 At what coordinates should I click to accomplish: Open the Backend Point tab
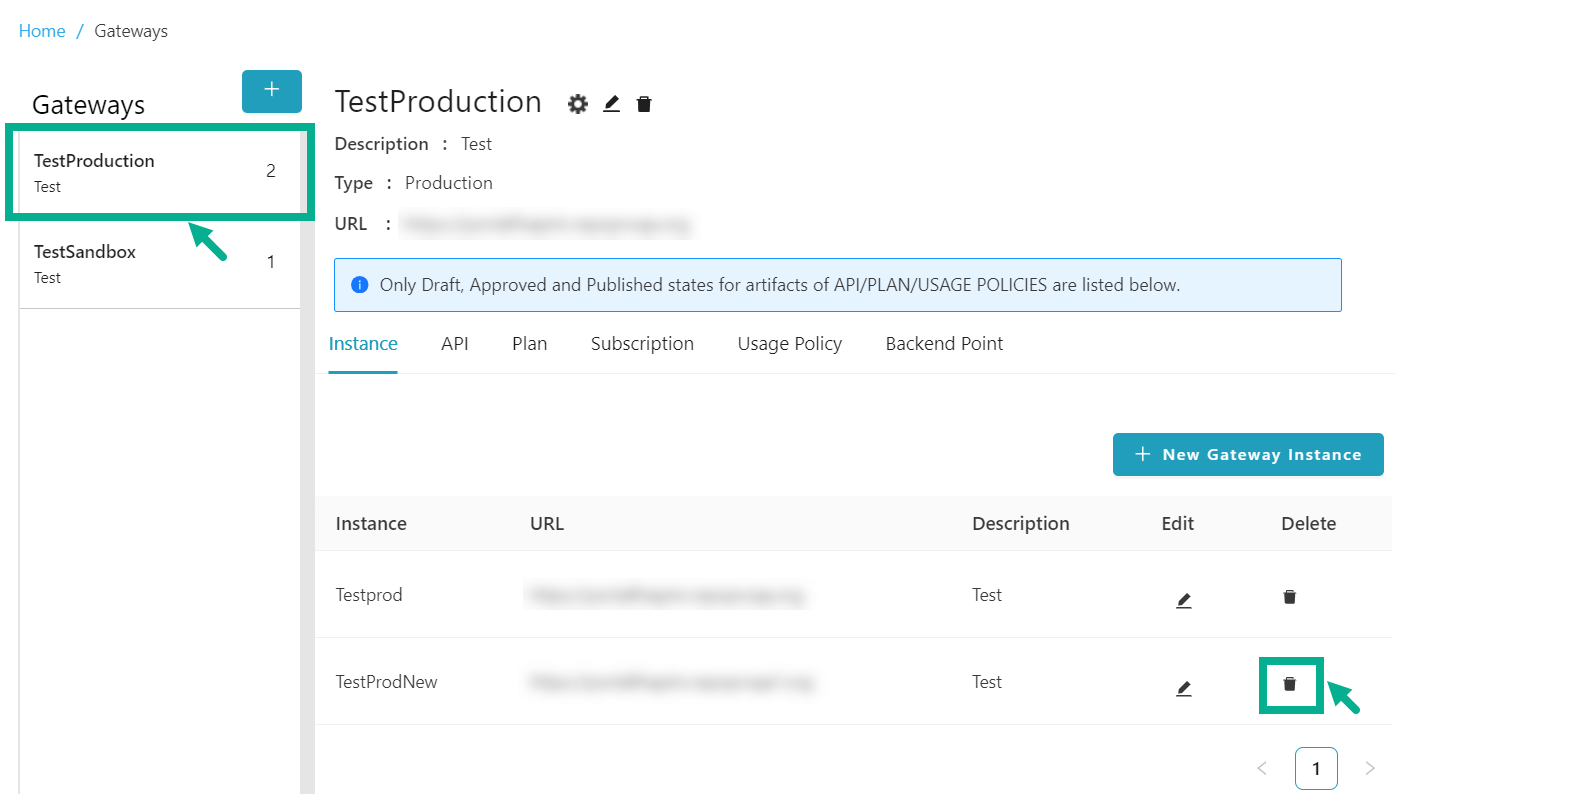[x=943, y=344]
